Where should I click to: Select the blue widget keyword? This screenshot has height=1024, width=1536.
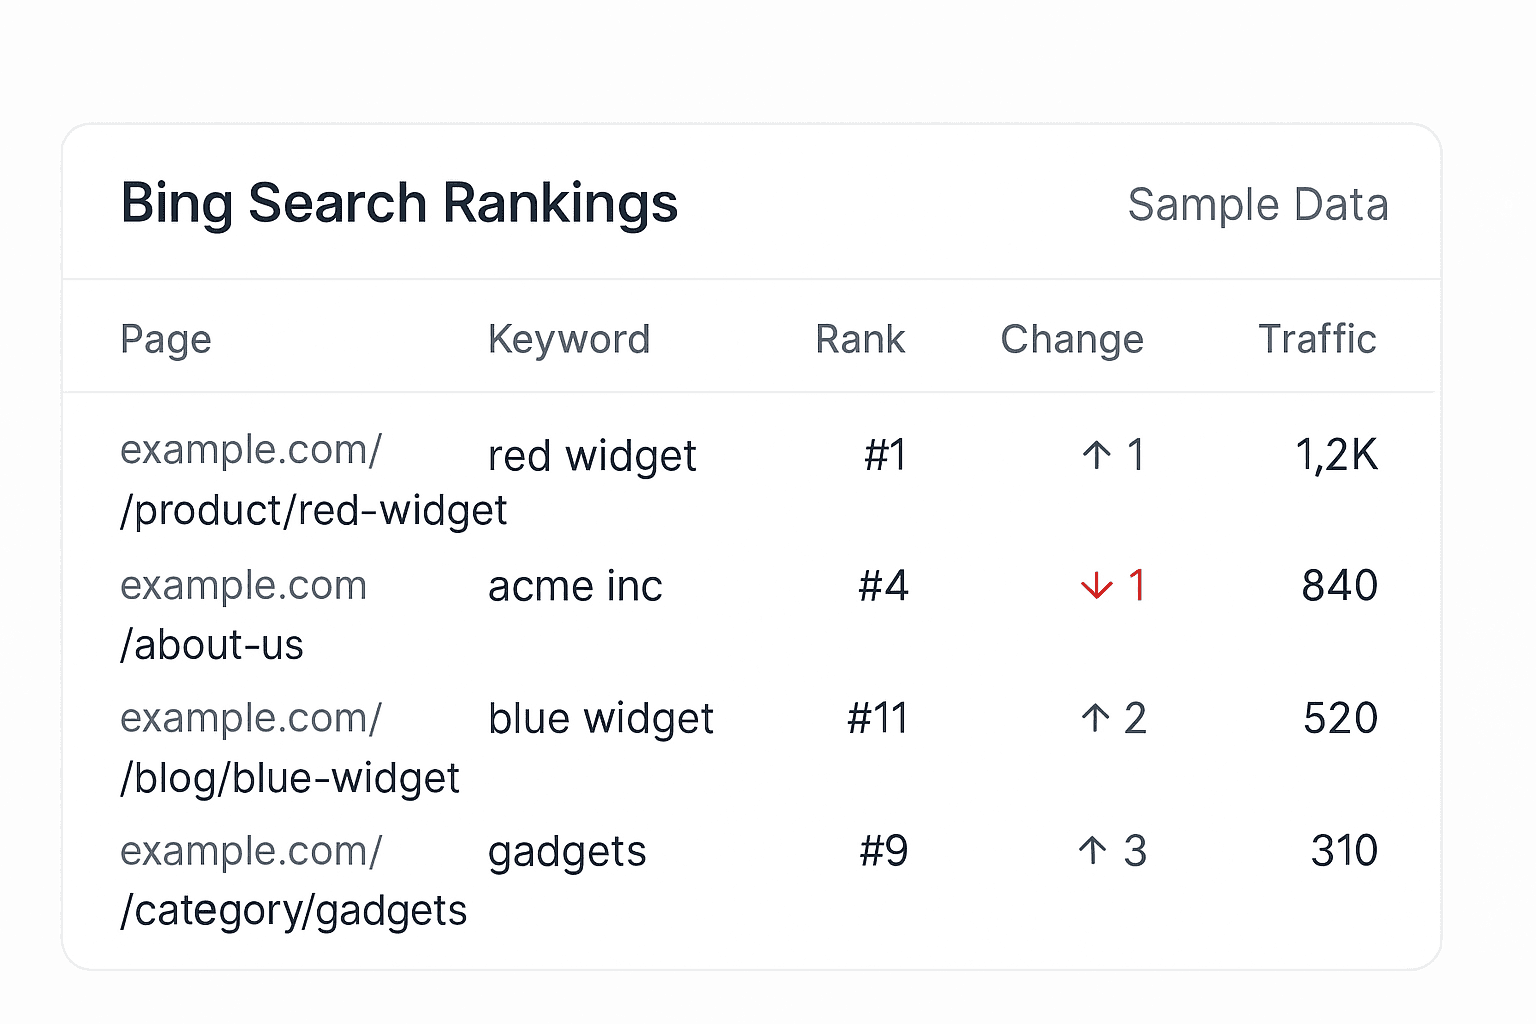pyautogui.click(x=601, y=719)
